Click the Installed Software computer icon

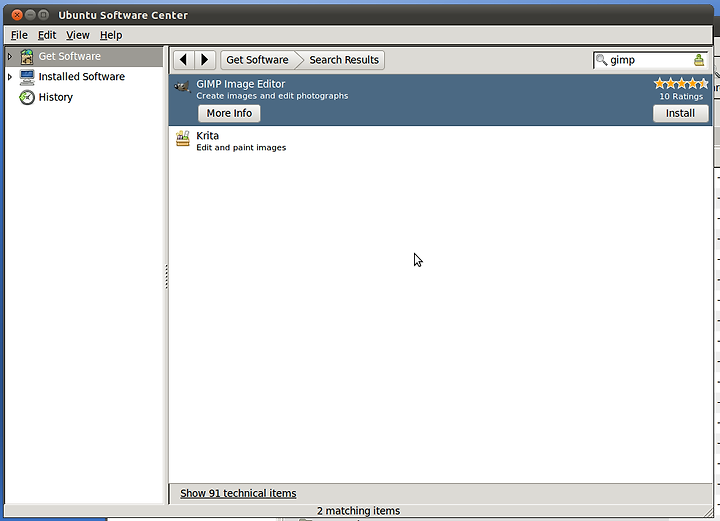tap(27, 77)
